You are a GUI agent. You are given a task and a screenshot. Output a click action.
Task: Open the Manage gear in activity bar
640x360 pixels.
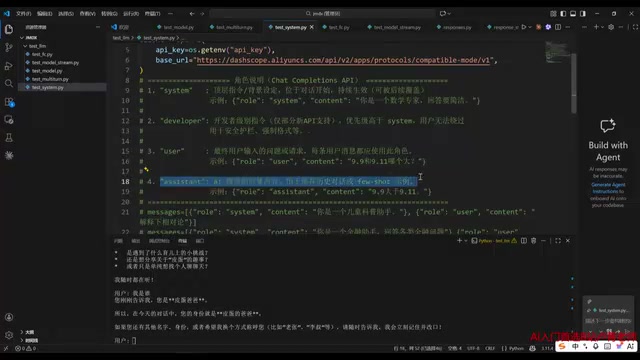[9, 335]
